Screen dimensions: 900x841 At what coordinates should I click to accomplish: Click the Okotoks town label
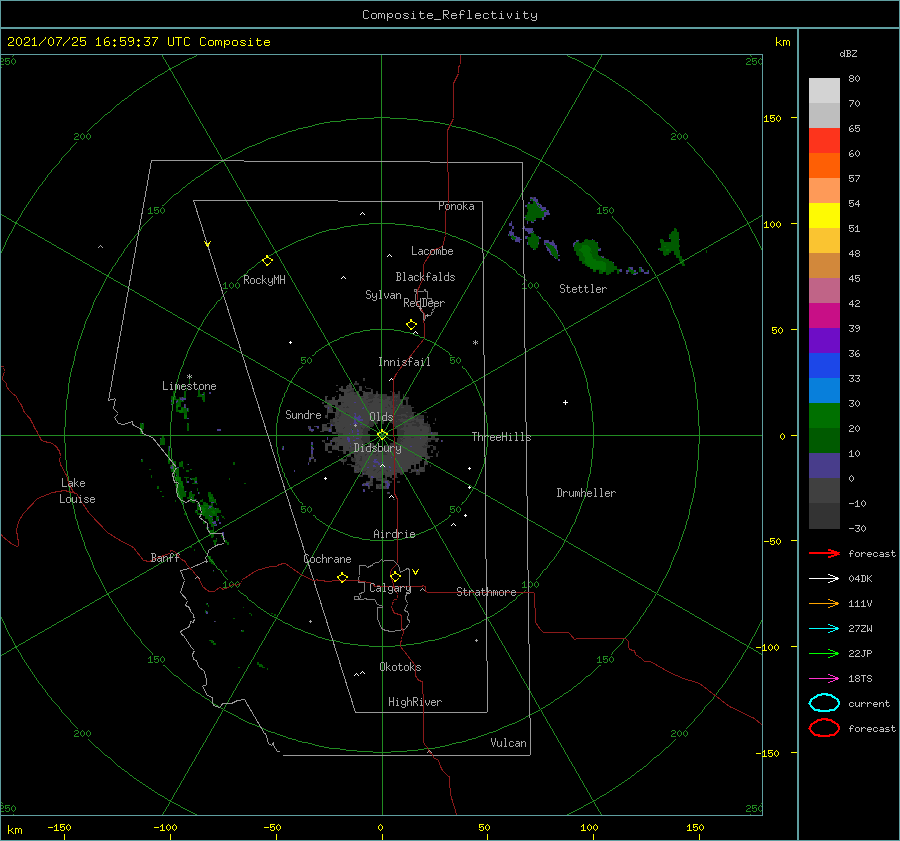[x=400, y=667]
